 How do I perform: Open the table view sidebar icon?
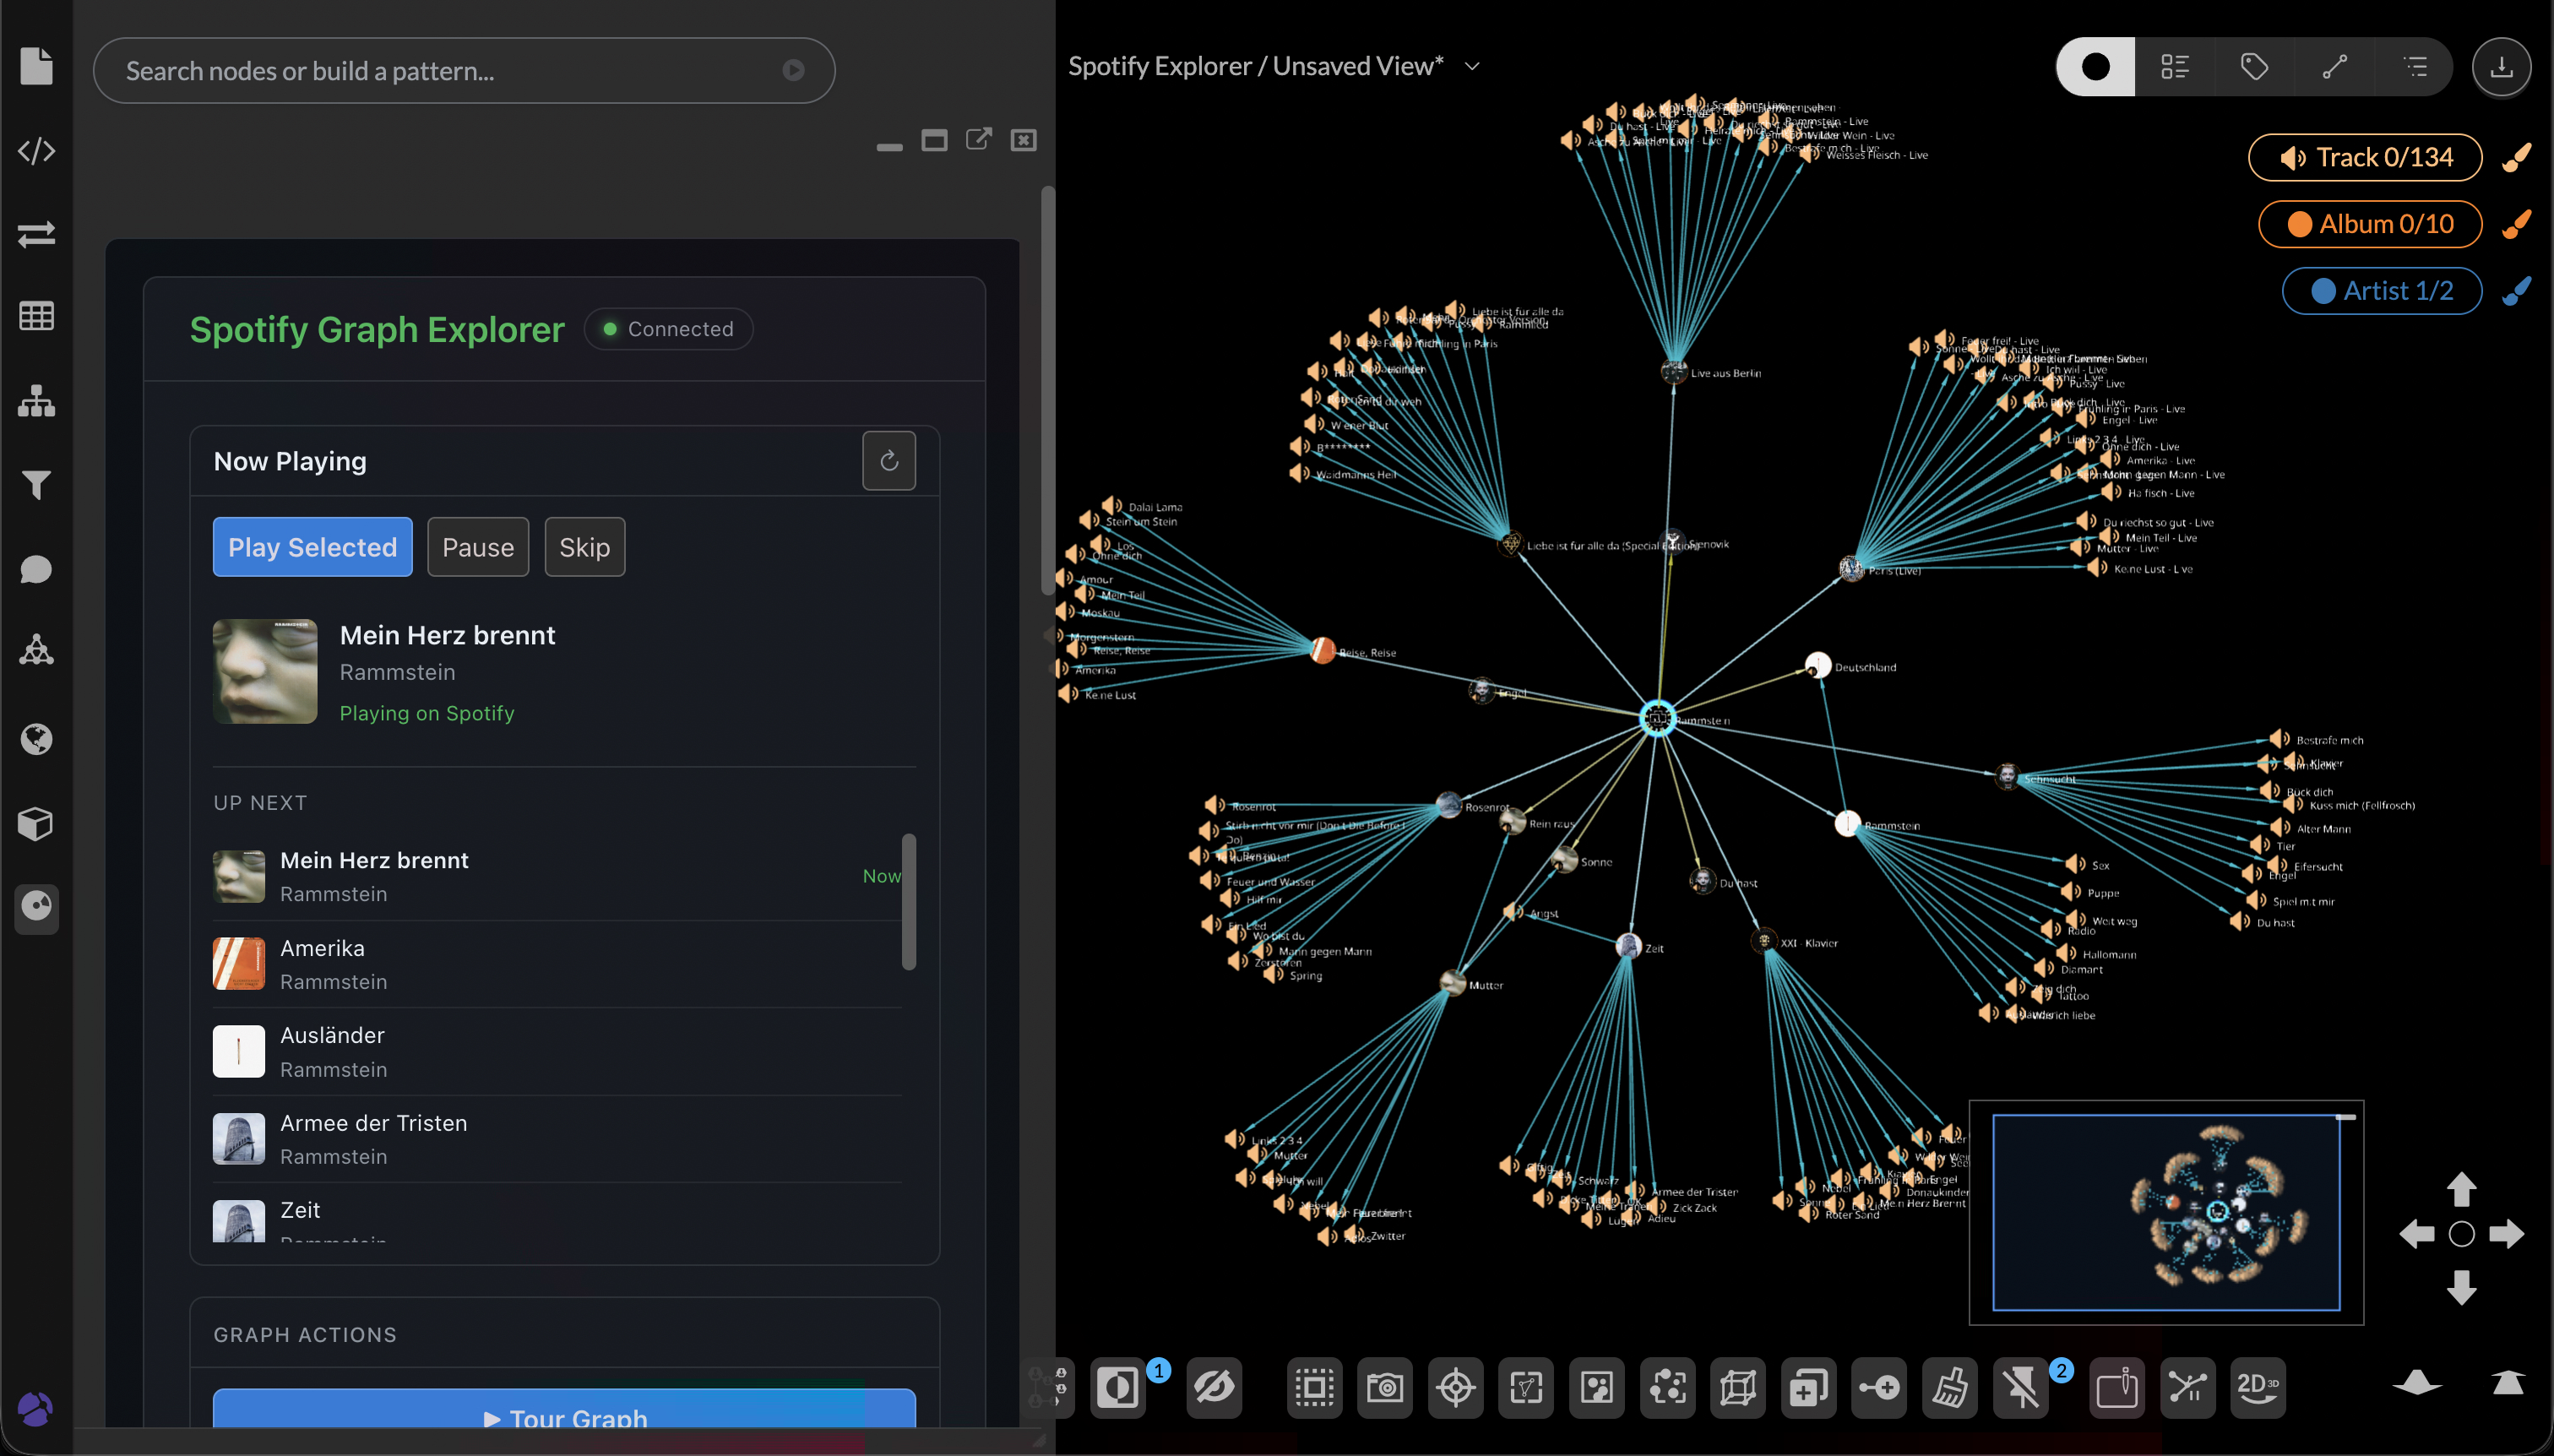coord(36,316)
